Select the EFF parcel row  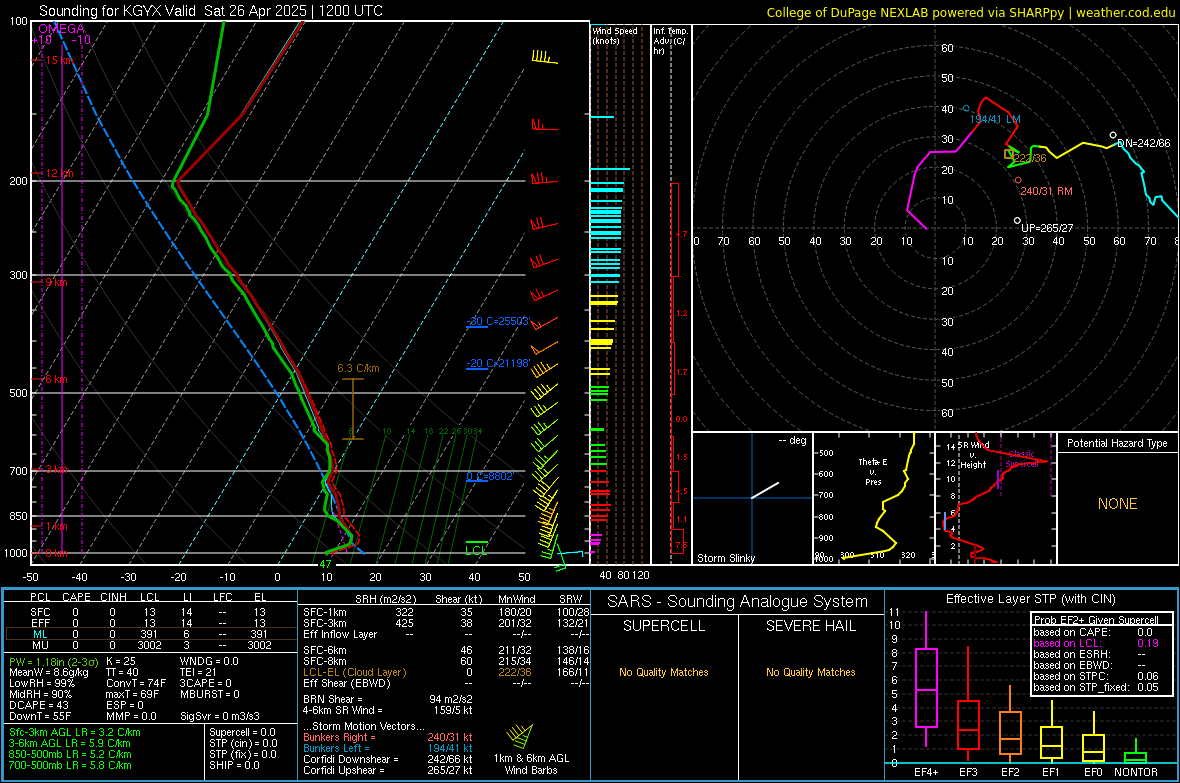(151, 623)
